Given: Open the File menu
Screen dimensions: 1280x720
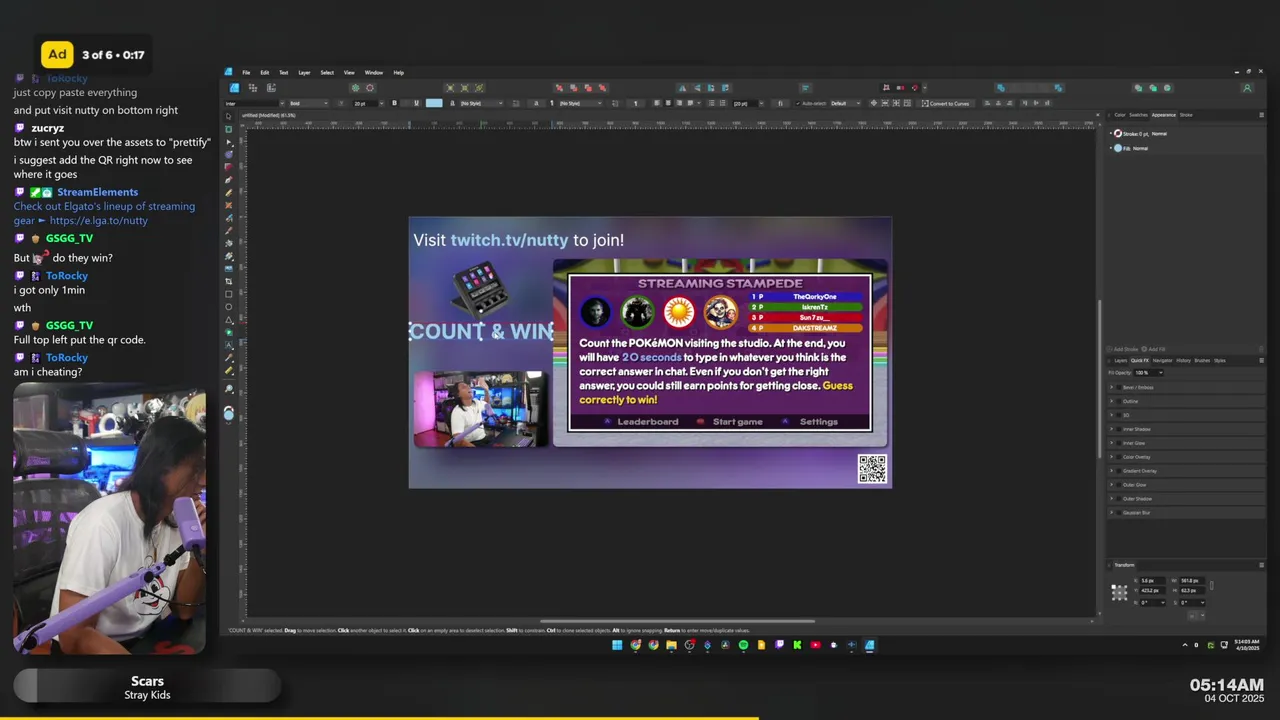Looking at the screenshot, I should [x=246, y=72].
